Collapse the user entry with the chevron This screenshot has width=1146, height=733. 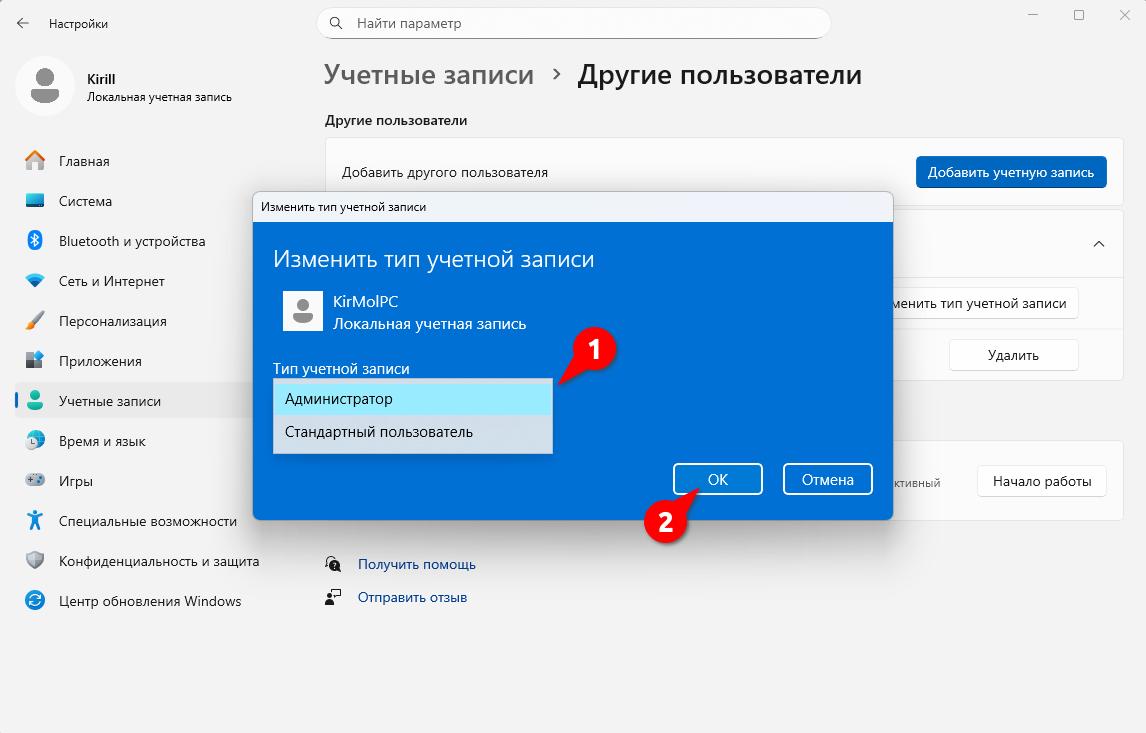click(1098, 244)
